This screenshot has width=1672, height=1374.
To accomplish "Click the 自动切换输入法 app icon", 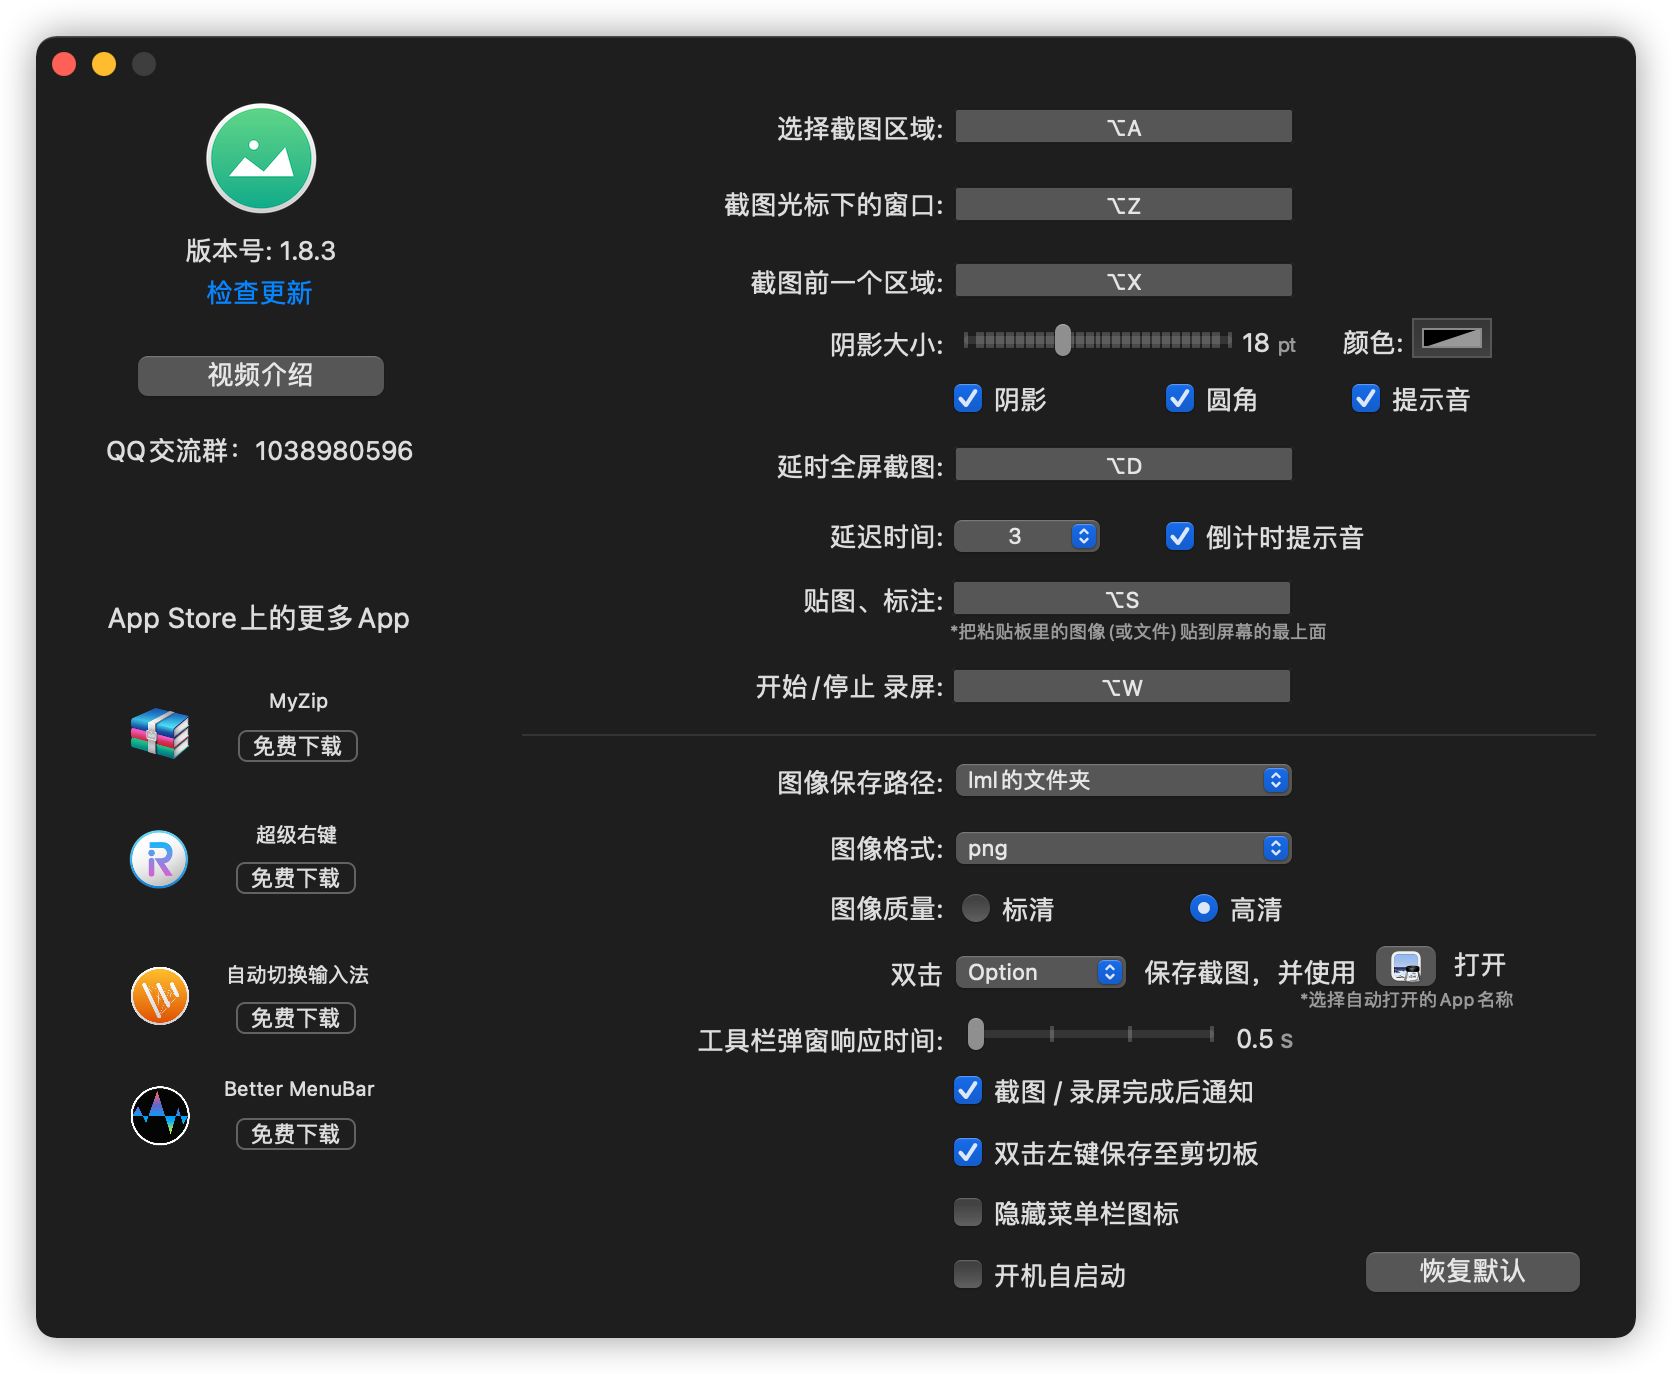I will pyautogui.click(x=159, y=997).
